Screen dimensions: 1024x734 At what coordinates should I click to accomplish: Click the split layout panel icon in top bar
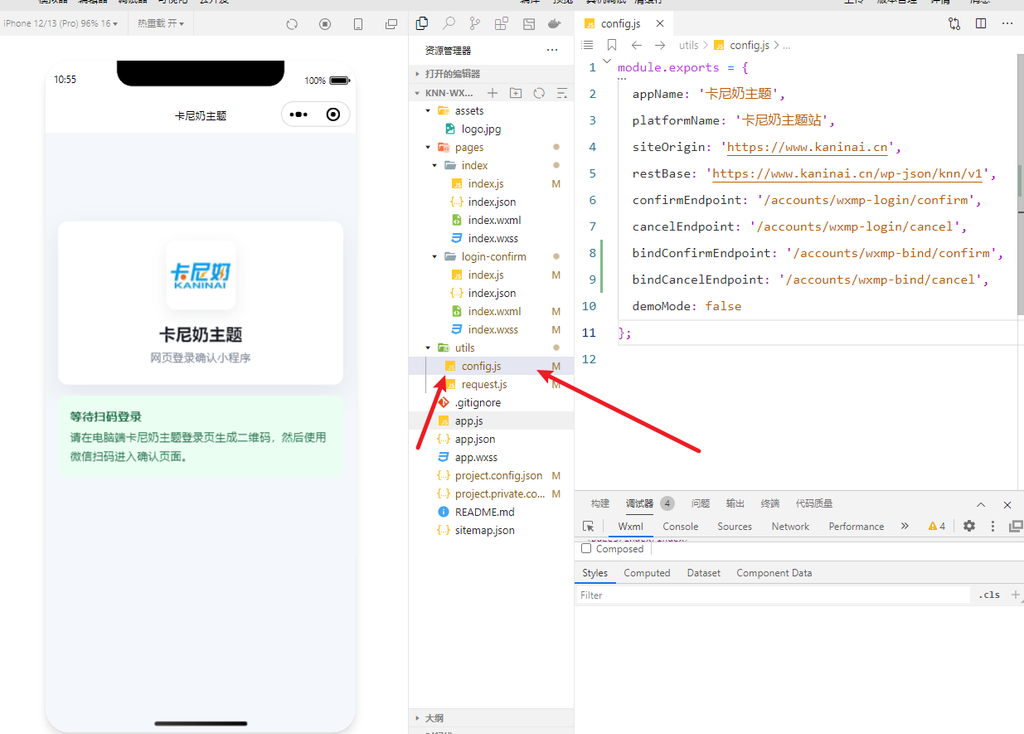pyautogui.click(x=529, y=24)
